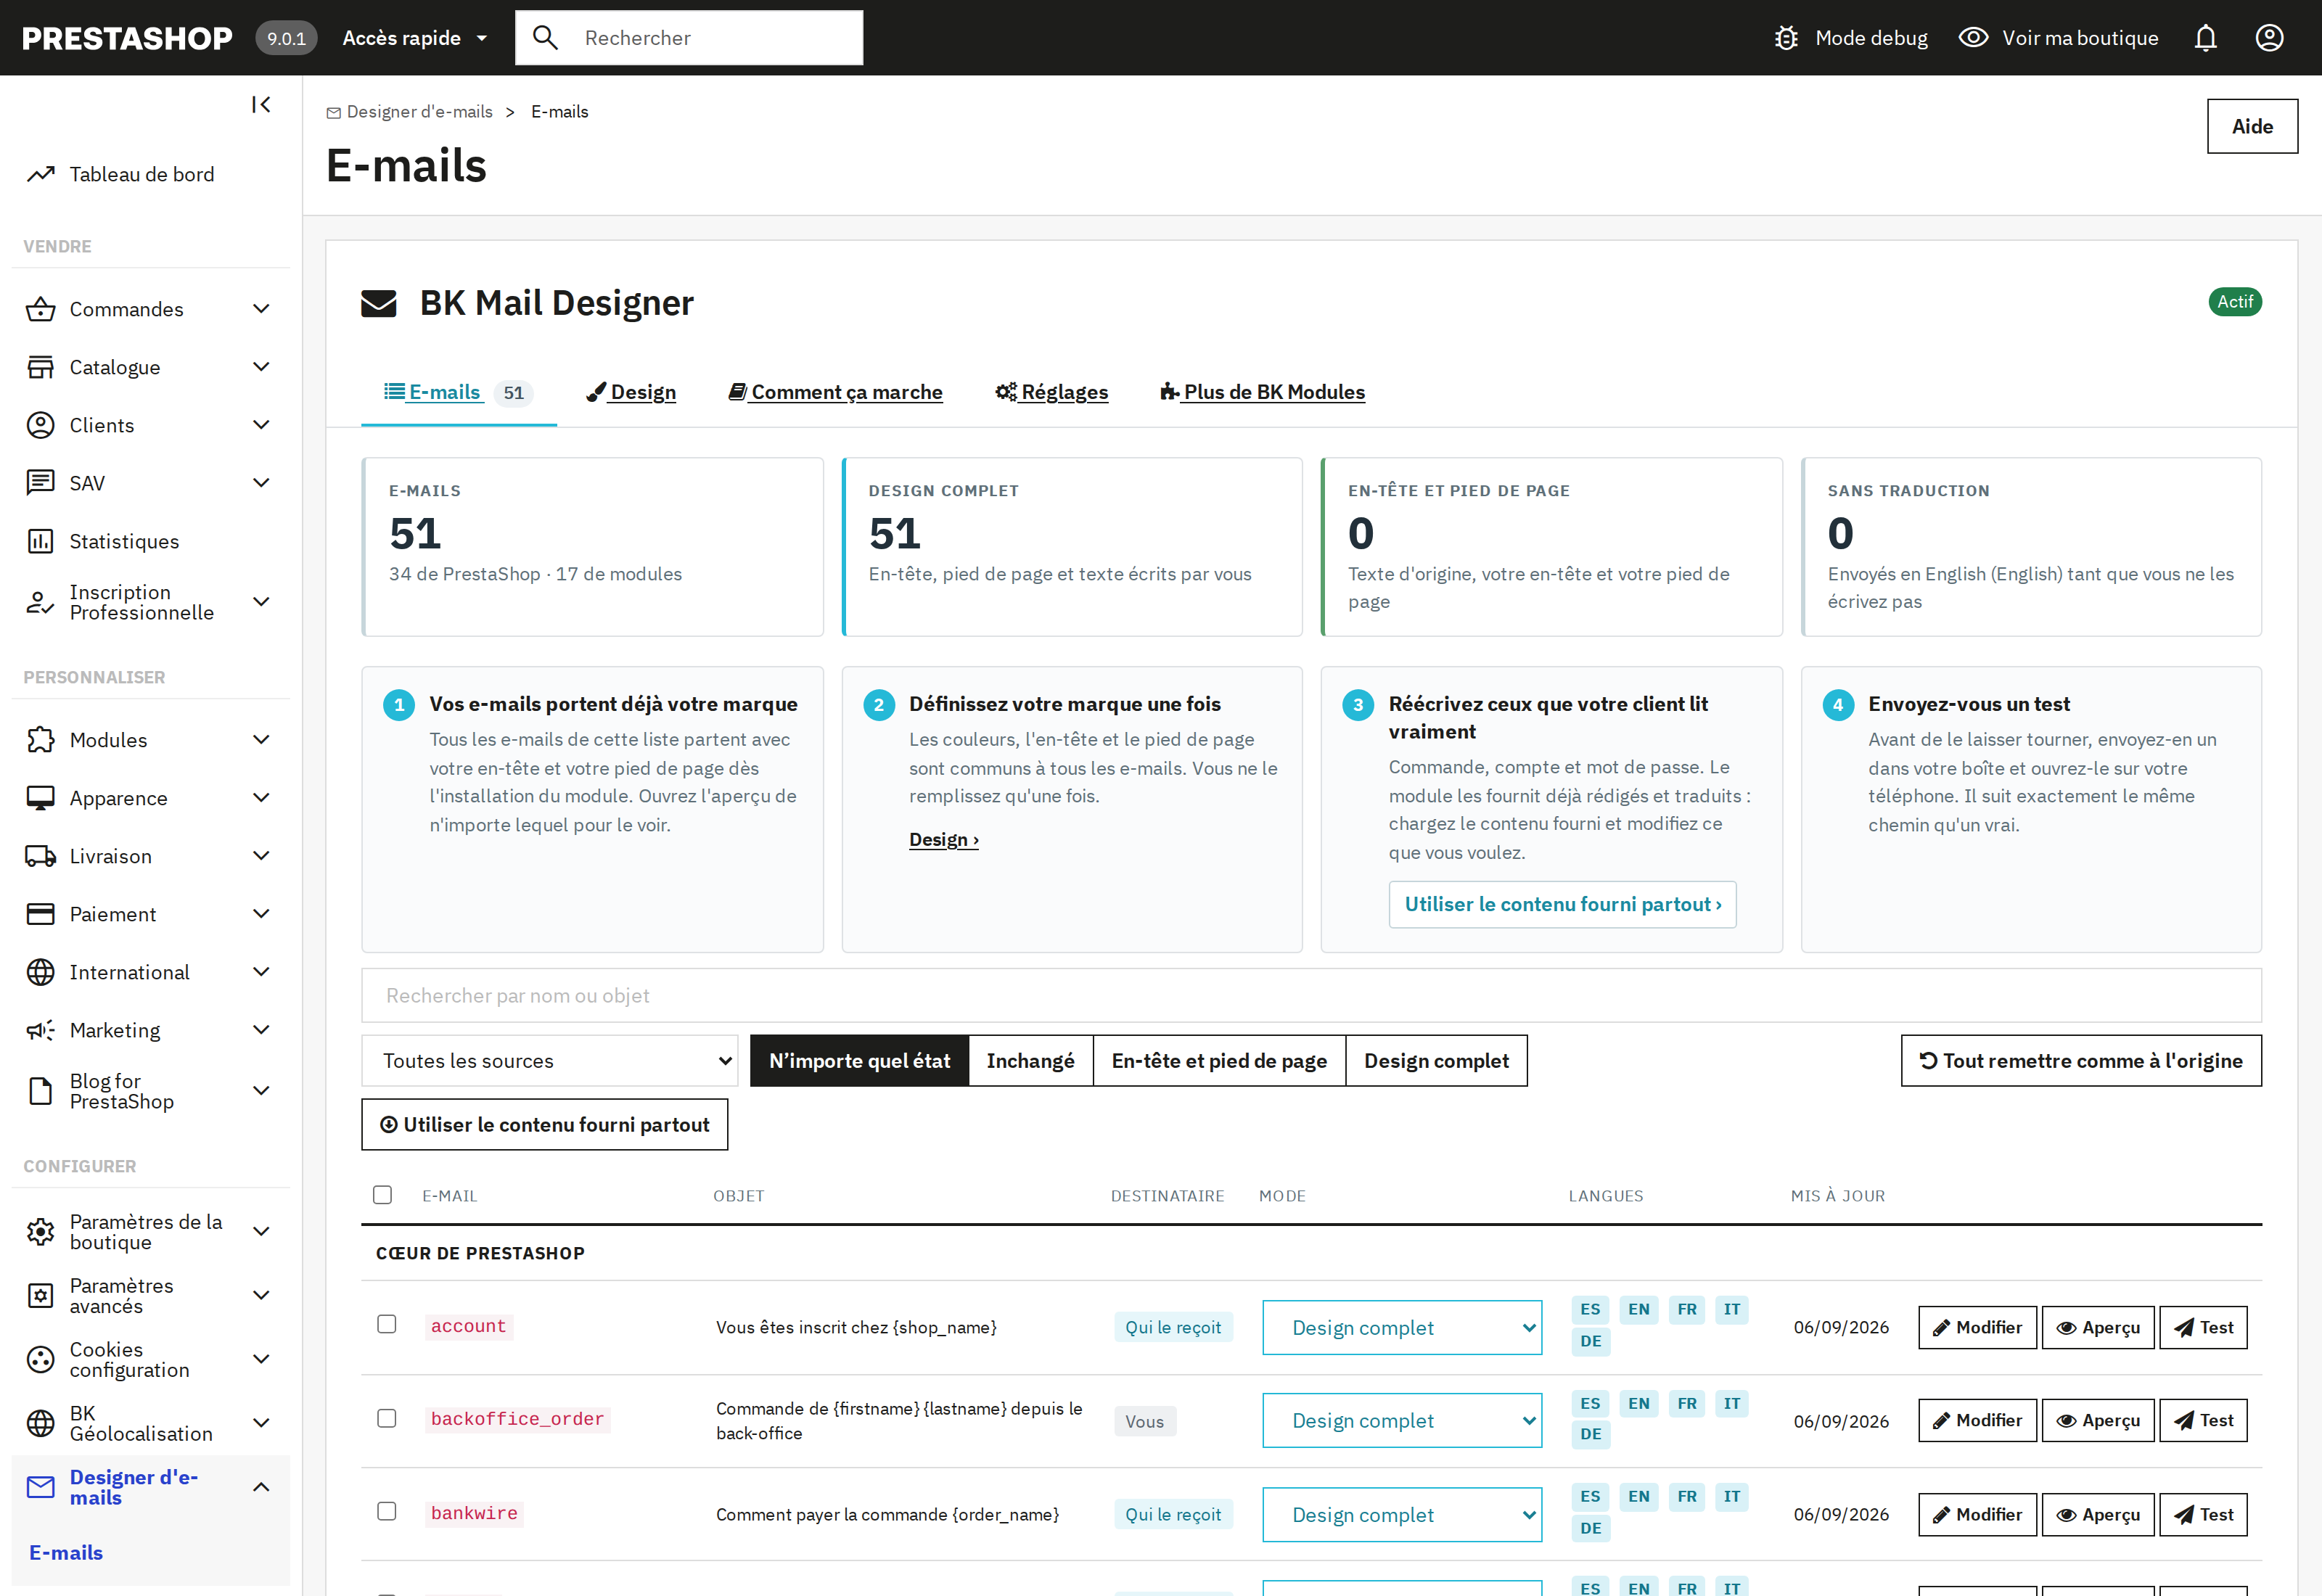Open the mode dropdown for account
The height and width of the screenshot is (1596, 2322).
pyautogui.click(x=1402, y=1328)
